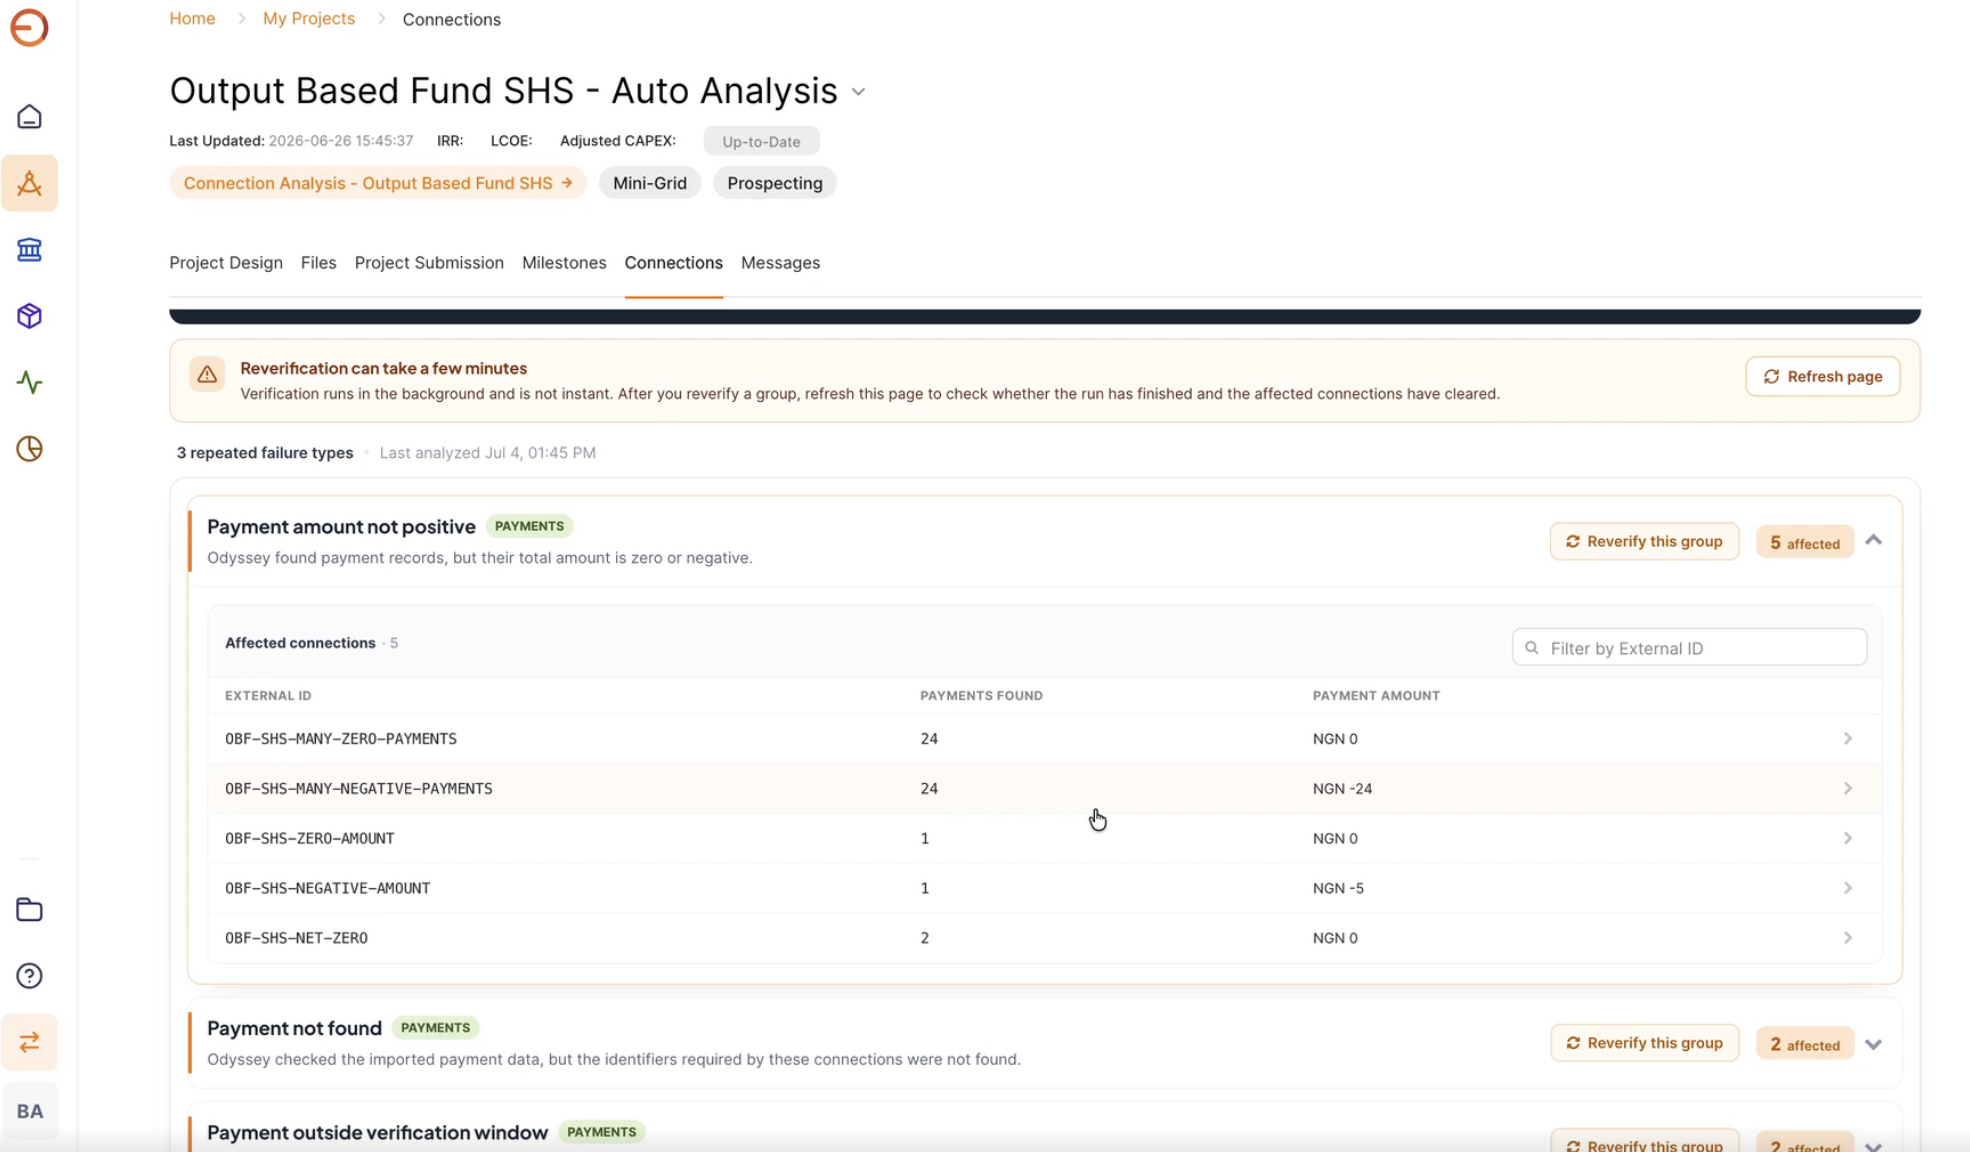Click the Payment Amount column header
This screenshot has height=1152, width=1970.
tap(1376, 696)
